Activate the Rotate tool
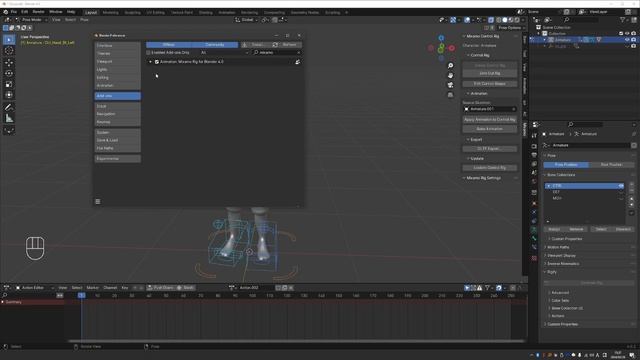 (9, 73)
